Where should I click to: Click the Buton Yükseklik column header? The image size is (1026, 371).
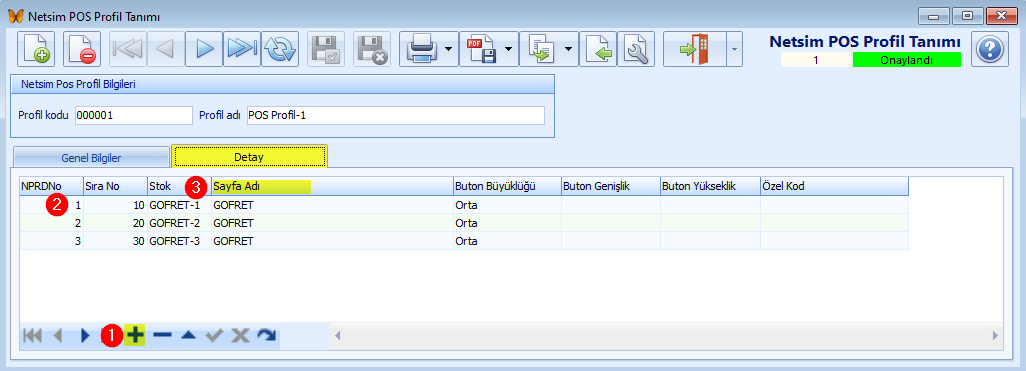(710, 186)
